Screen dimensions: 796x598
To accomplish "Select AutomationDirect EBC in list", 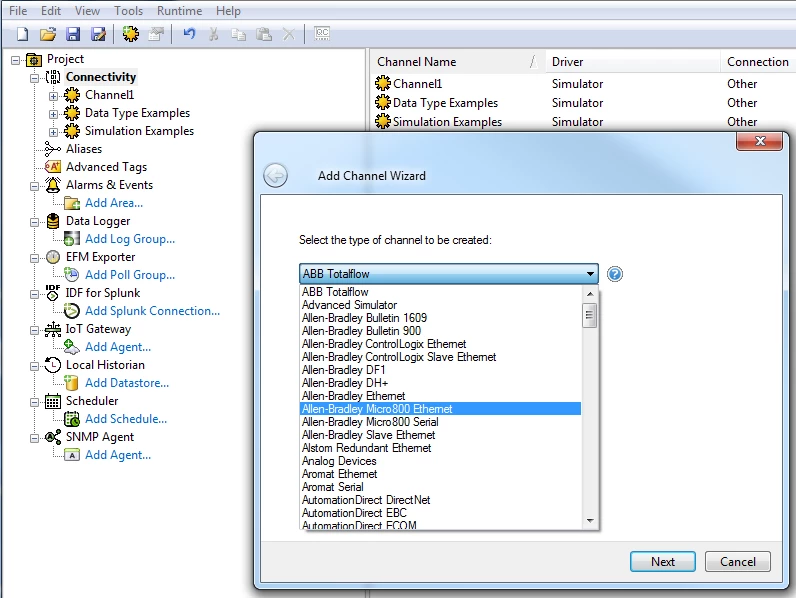I will 440,513.
